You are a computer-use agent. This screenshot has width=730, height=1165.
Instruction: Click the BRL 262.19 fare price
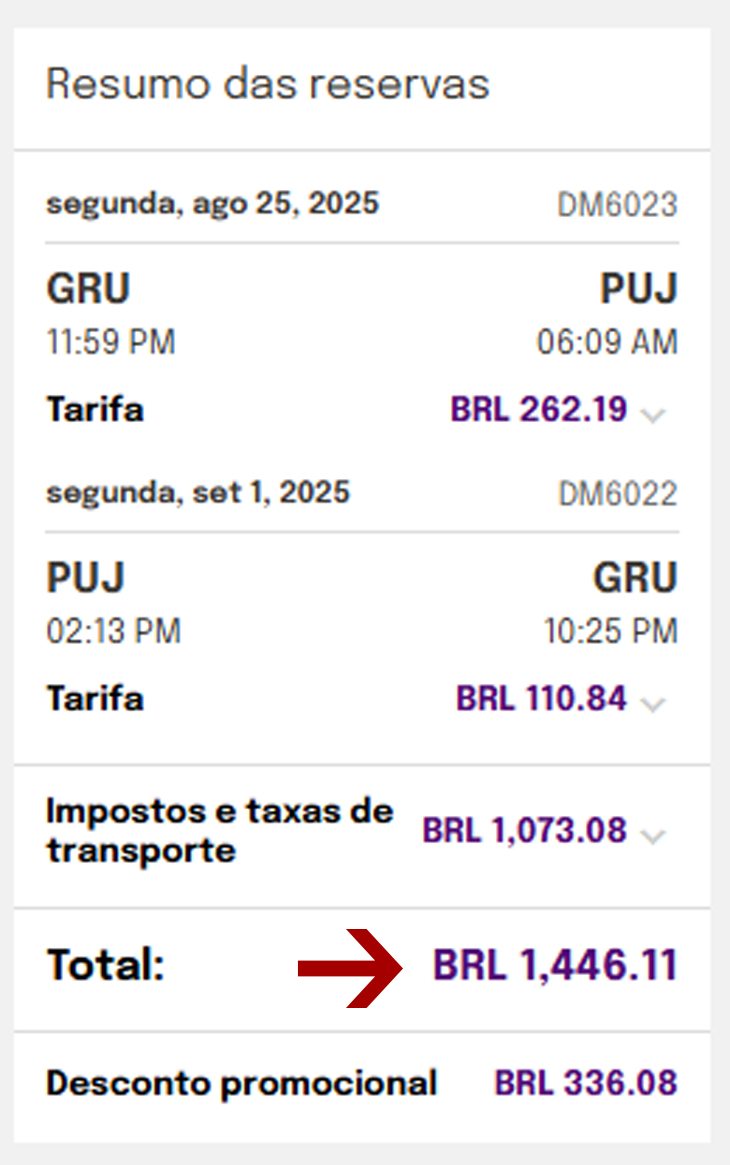[539, 409]
